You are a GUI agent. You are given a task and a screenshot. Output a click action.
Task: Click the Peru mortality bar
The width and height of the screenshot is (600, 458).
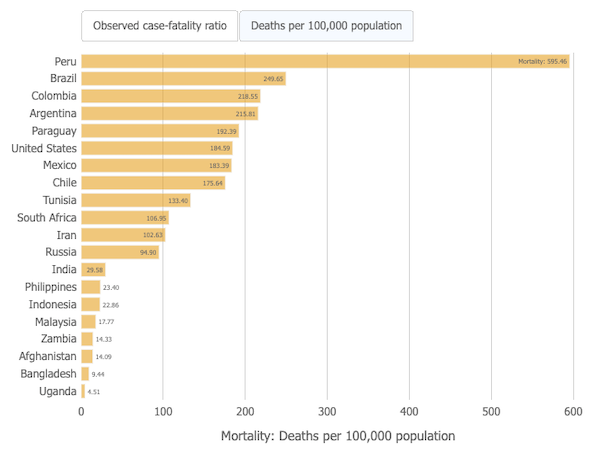(x=325, y=61)
